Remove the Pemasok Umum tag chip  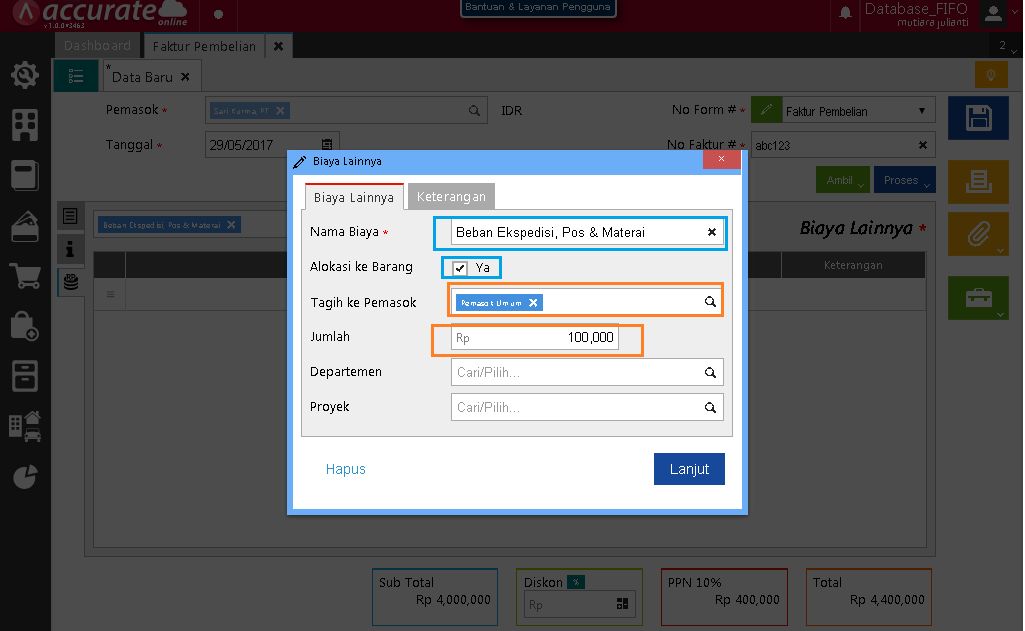click(534, 300)
